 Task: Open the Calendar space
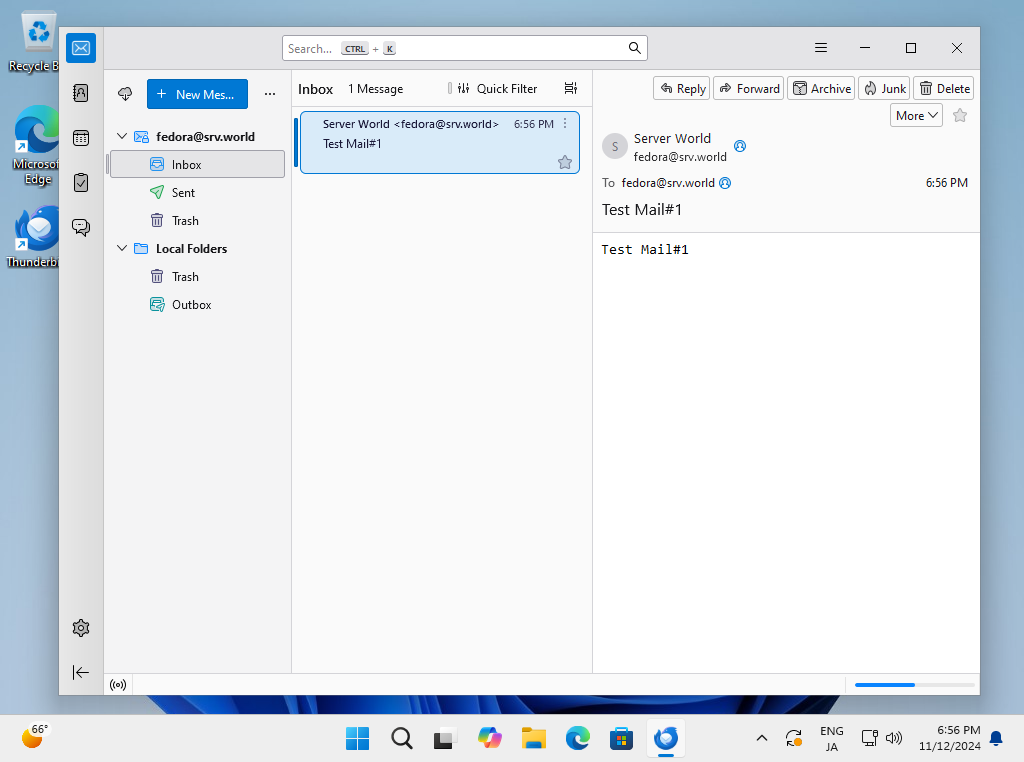[81, 137]
